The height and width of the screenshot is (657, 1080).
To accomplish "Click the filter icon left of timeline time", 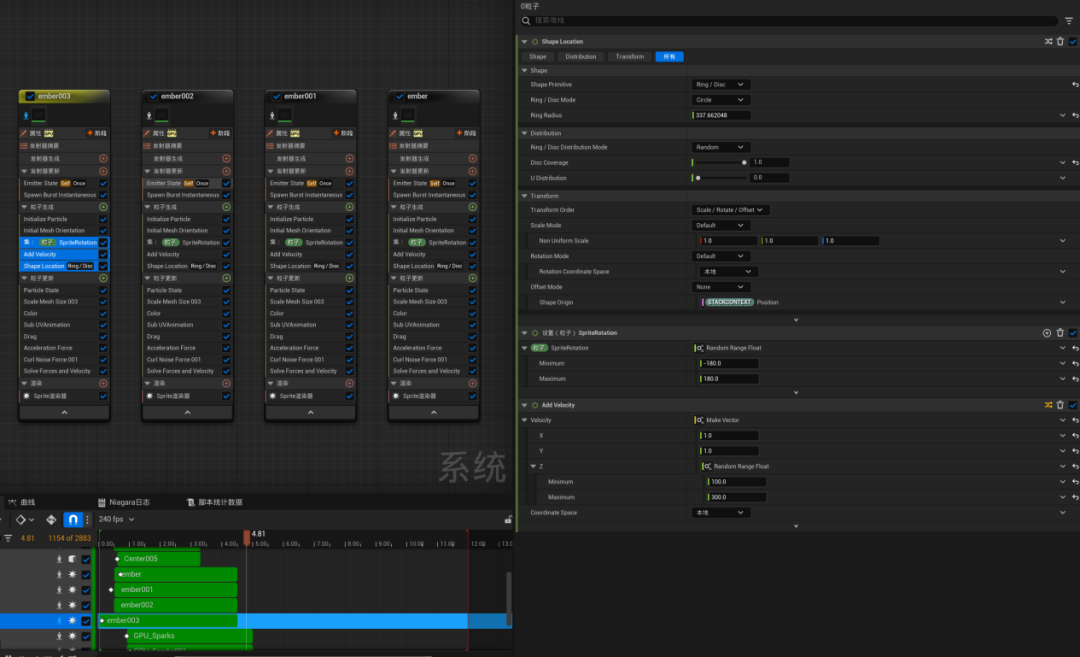I will 8,539.
